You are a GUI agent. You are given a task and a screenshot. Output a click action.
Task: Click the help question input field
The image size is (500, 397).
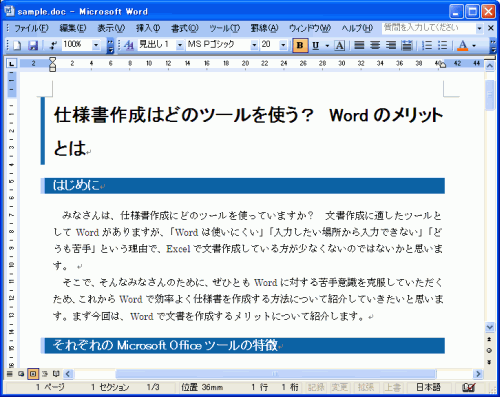[429, 28]
